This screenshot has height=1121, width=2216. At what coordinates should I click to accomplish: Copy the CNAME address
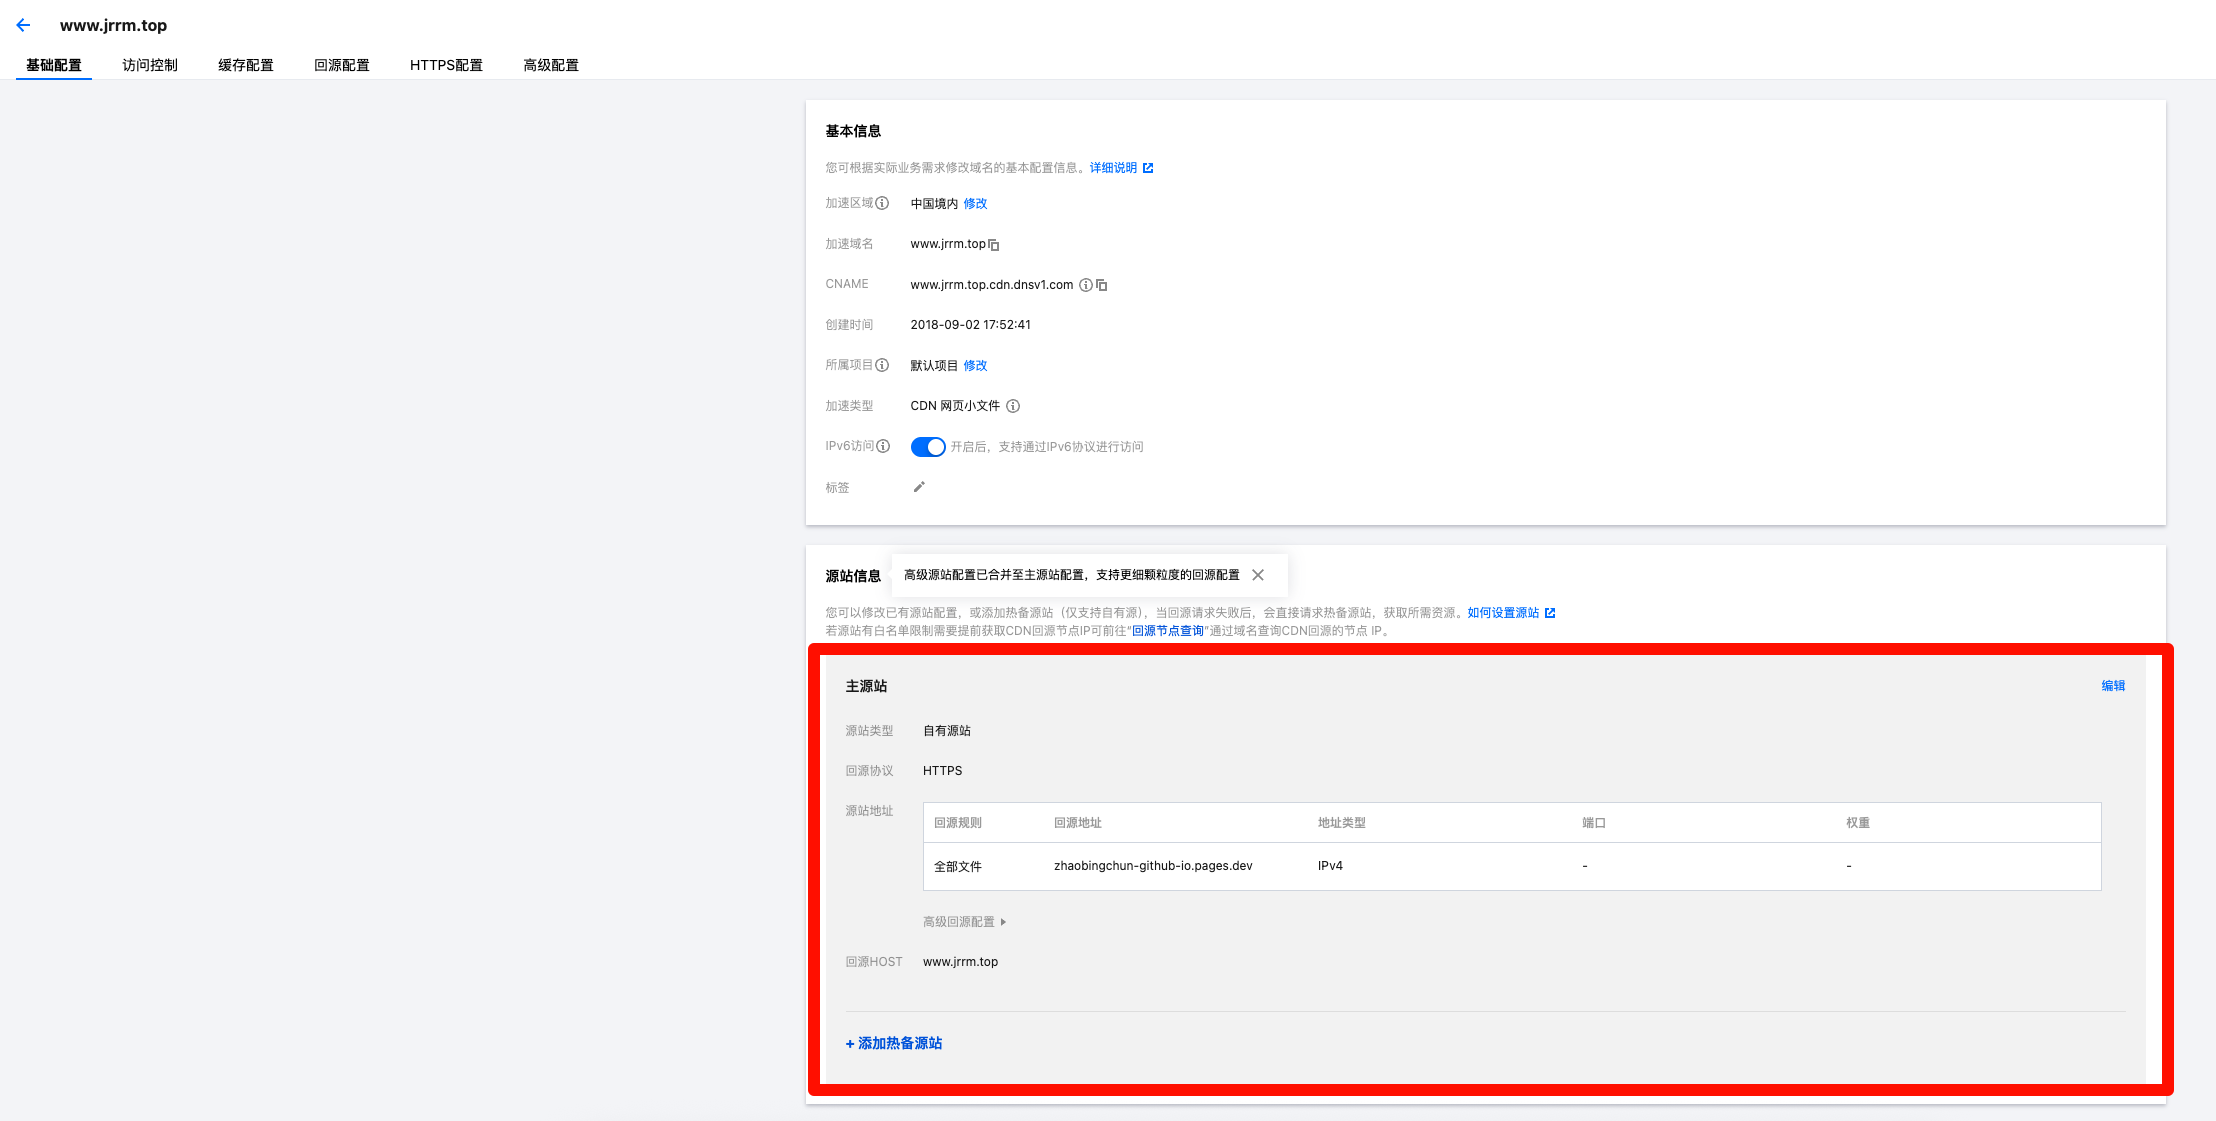(x=1102, y=285)
